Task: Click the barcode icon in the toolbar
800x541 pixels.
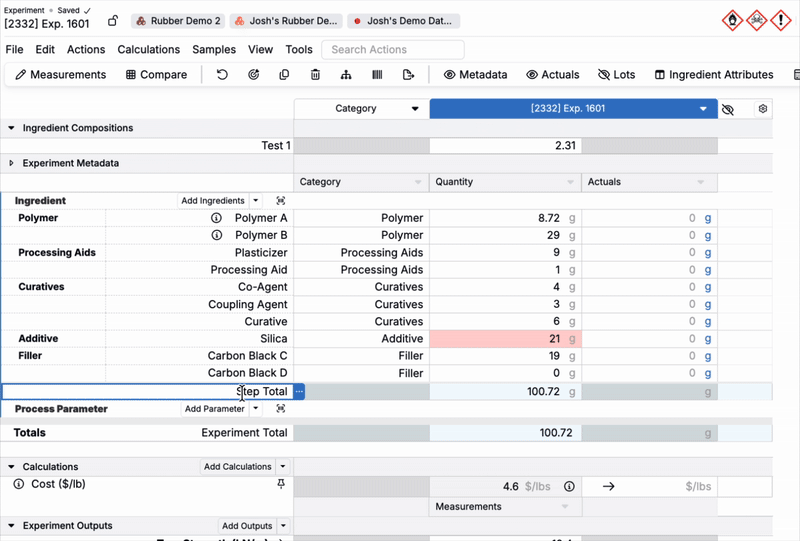Action: coord(377,75)
